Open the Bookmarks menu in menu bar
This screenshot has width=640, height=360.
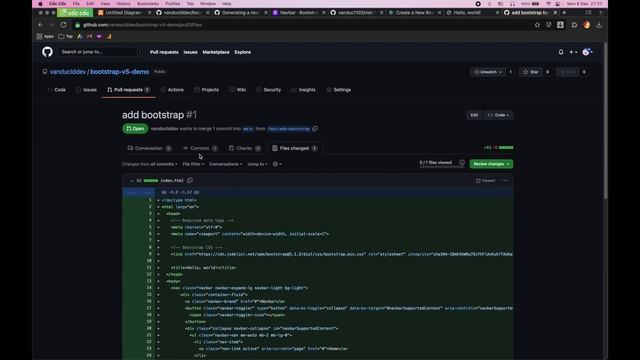148,4
